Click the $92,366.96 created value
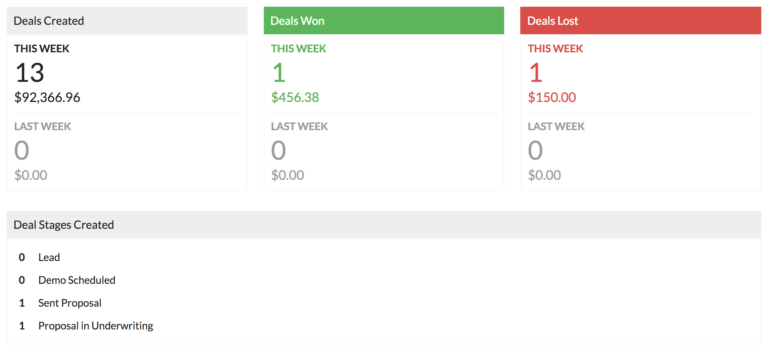The height and width of the screenshot is (361, 770). coord(47,97)
